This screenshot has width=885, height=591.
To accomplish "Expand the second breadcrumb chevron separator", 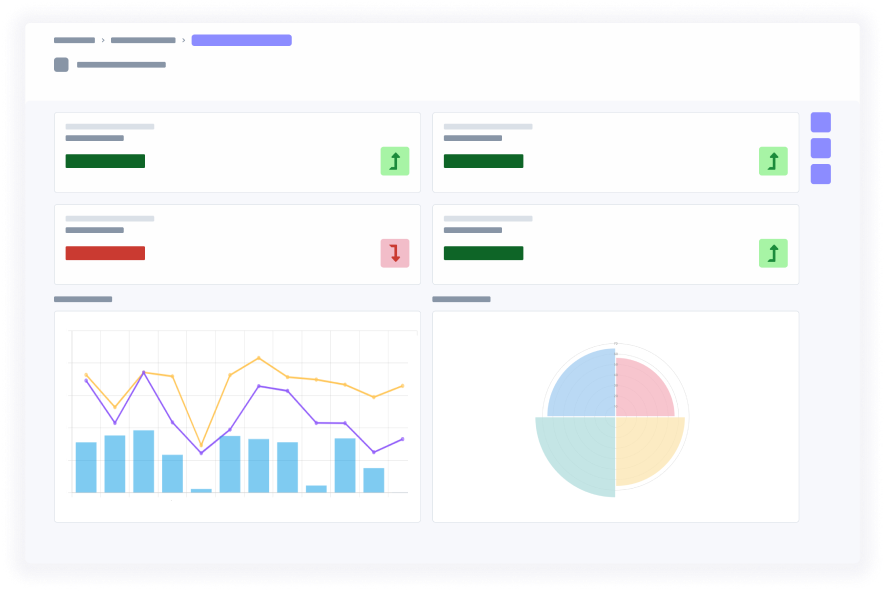I will coord(183,40).
